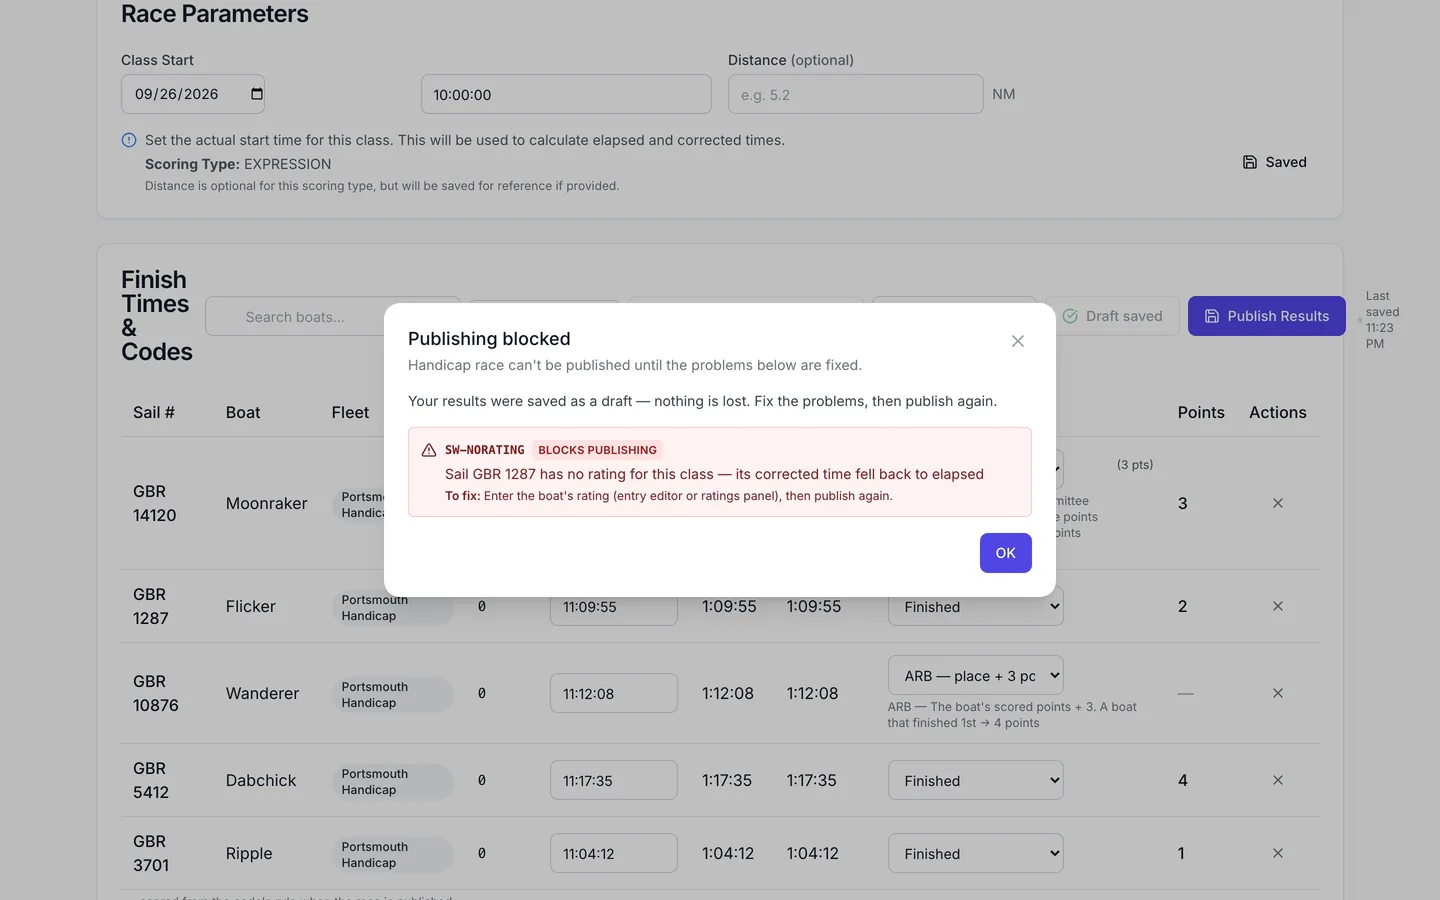
Task: Click the Actions column header
Action: (1278, 412)
